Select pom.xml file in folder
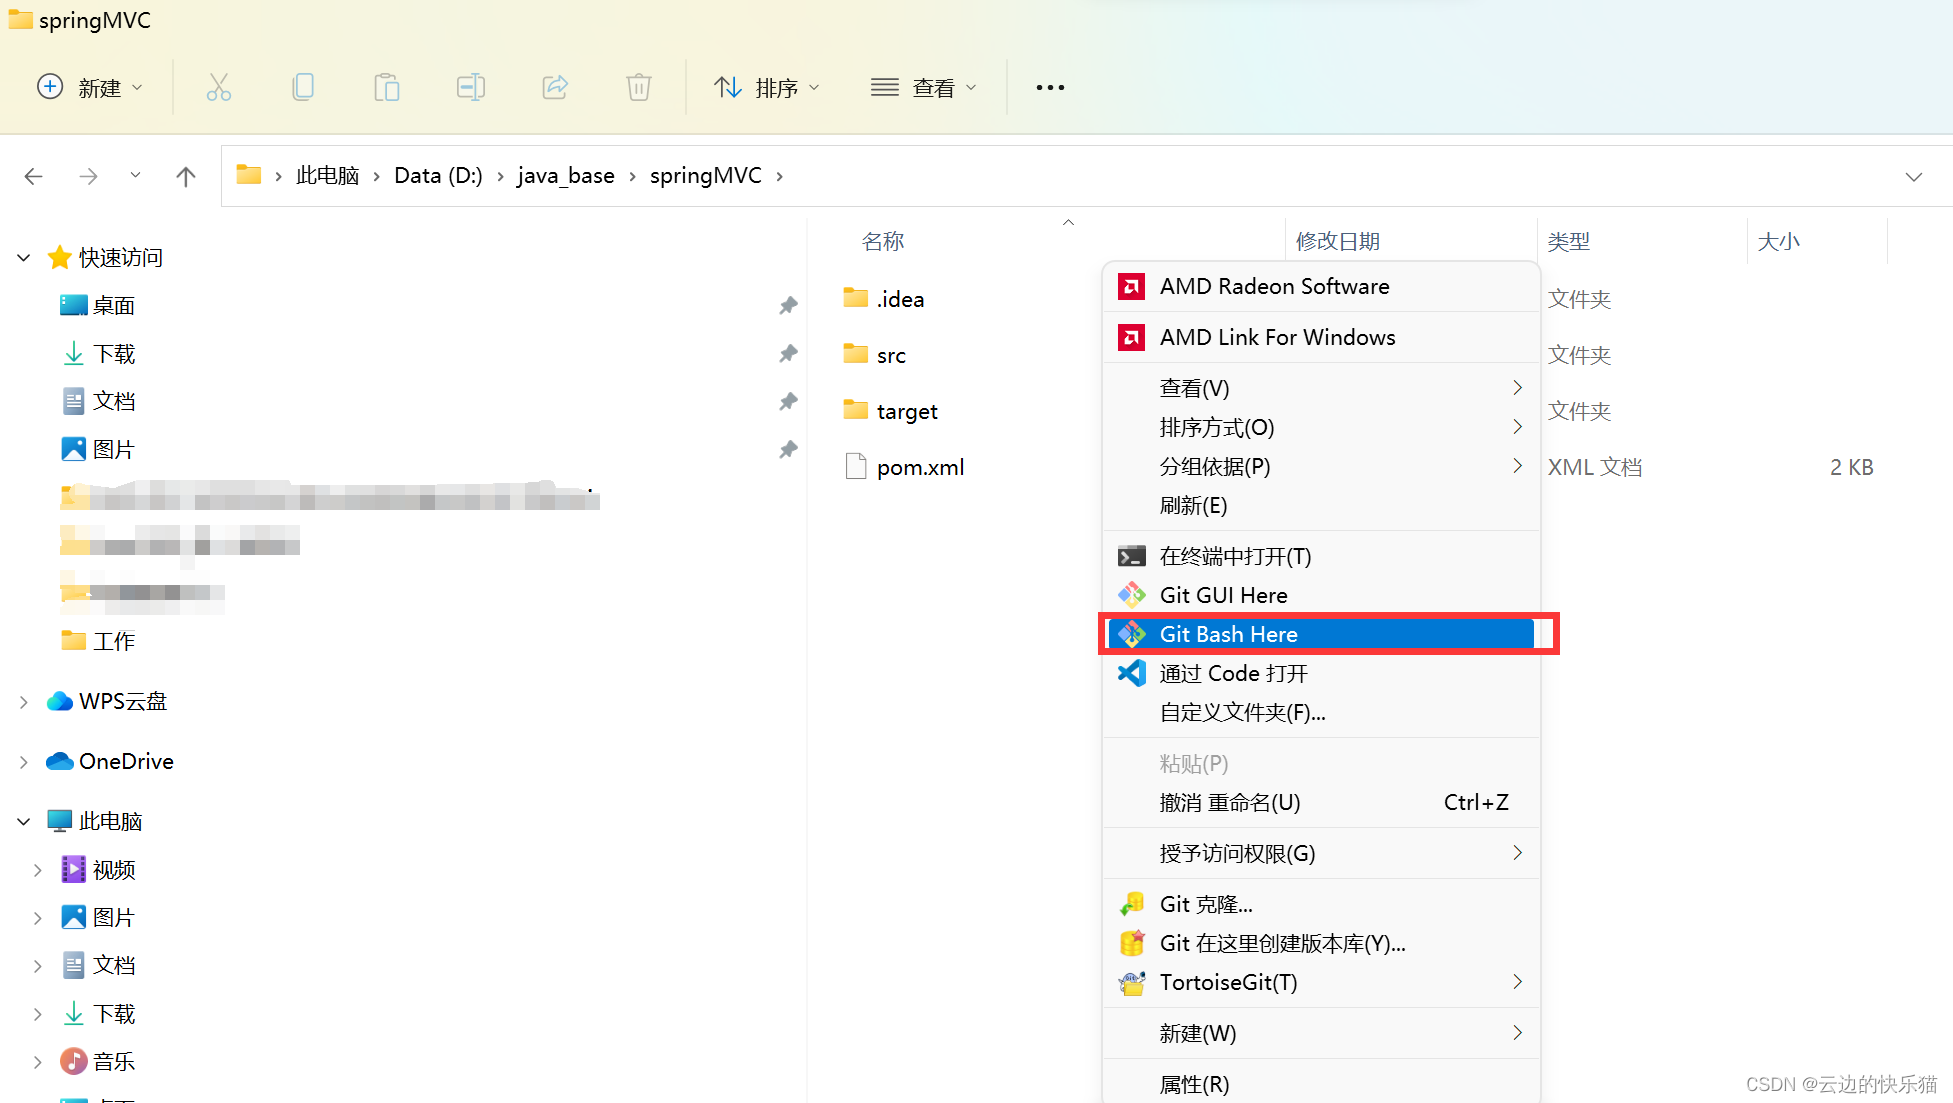The image size is (1953, 1103). (x=917, y=466)
